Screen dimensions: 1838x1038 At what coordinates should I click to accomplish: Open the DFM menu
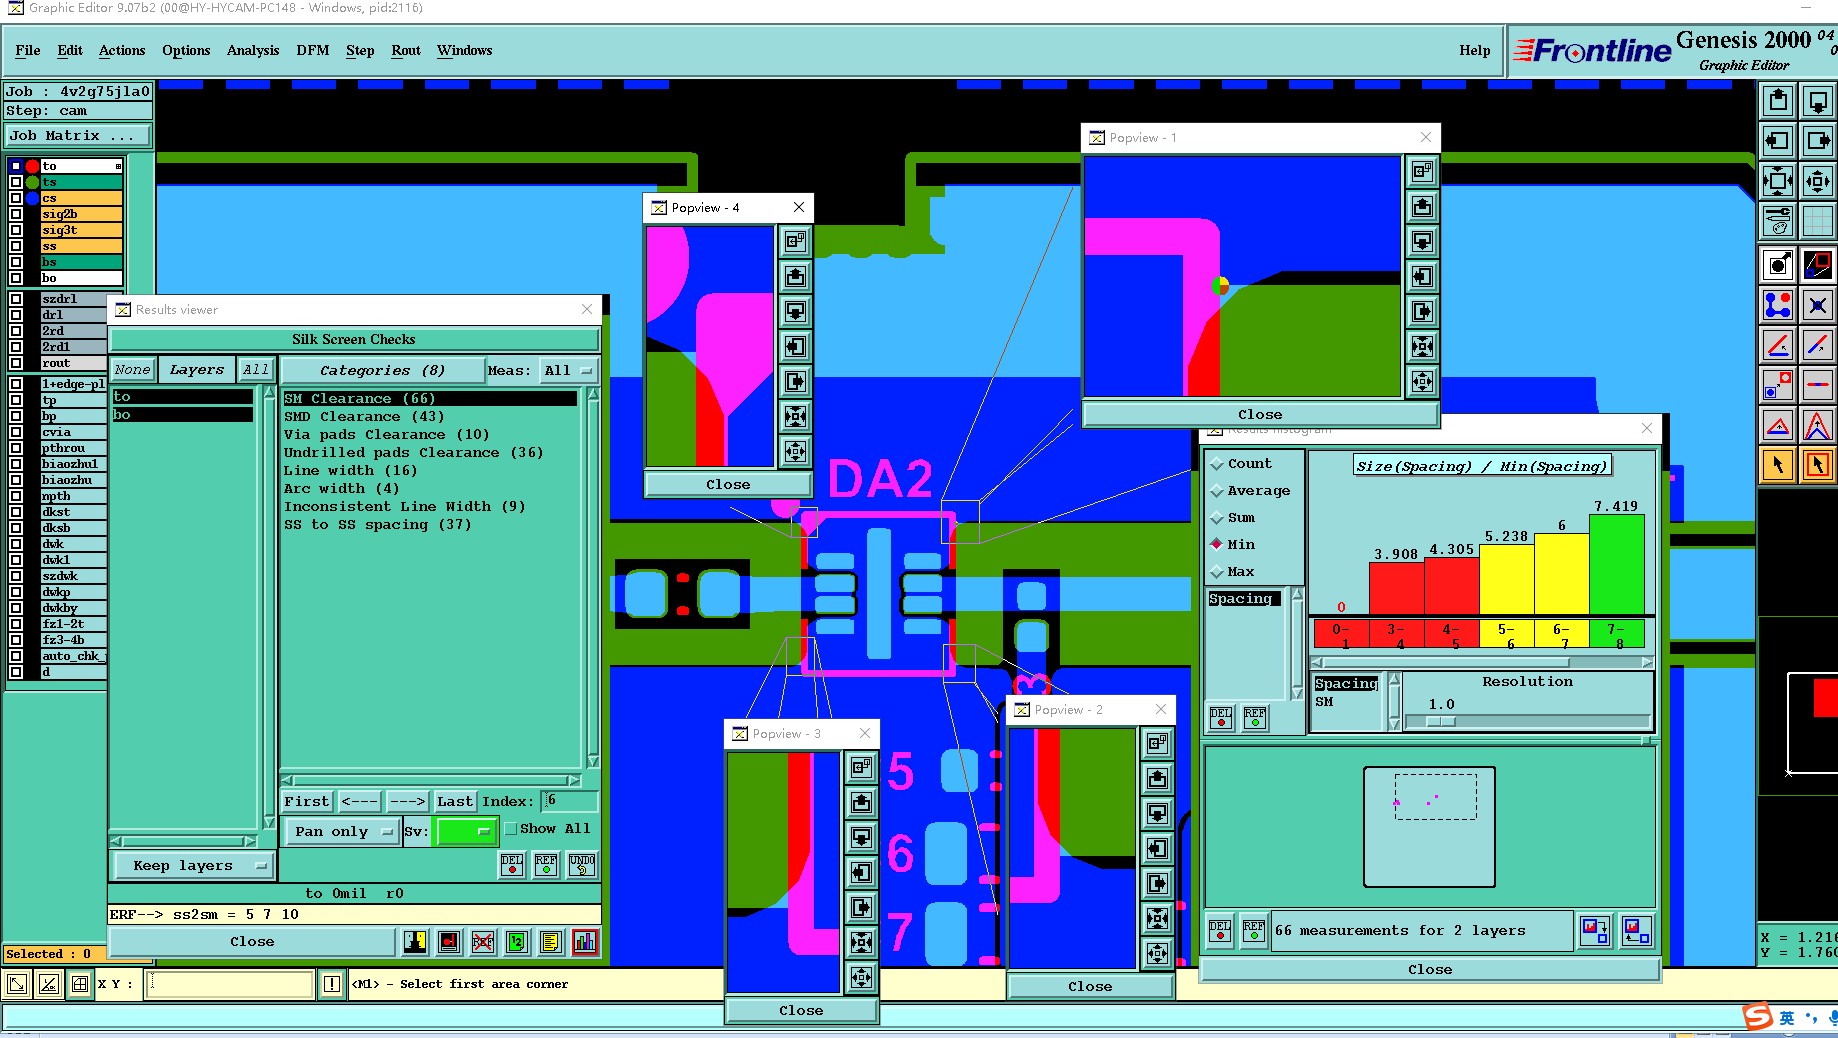pos(313,50)
